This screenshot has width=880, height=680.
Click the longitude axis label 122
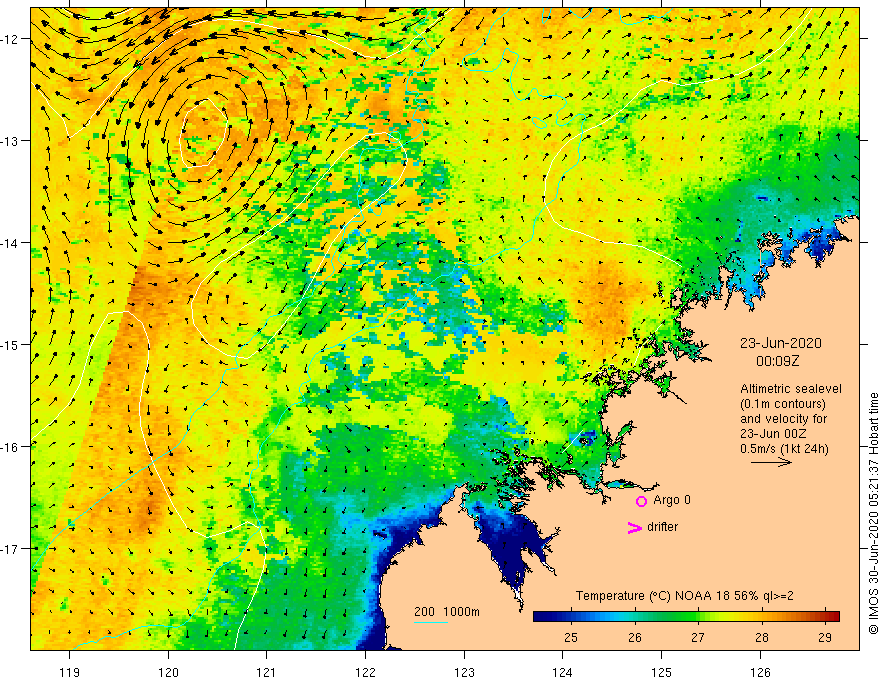click(365, 672)
